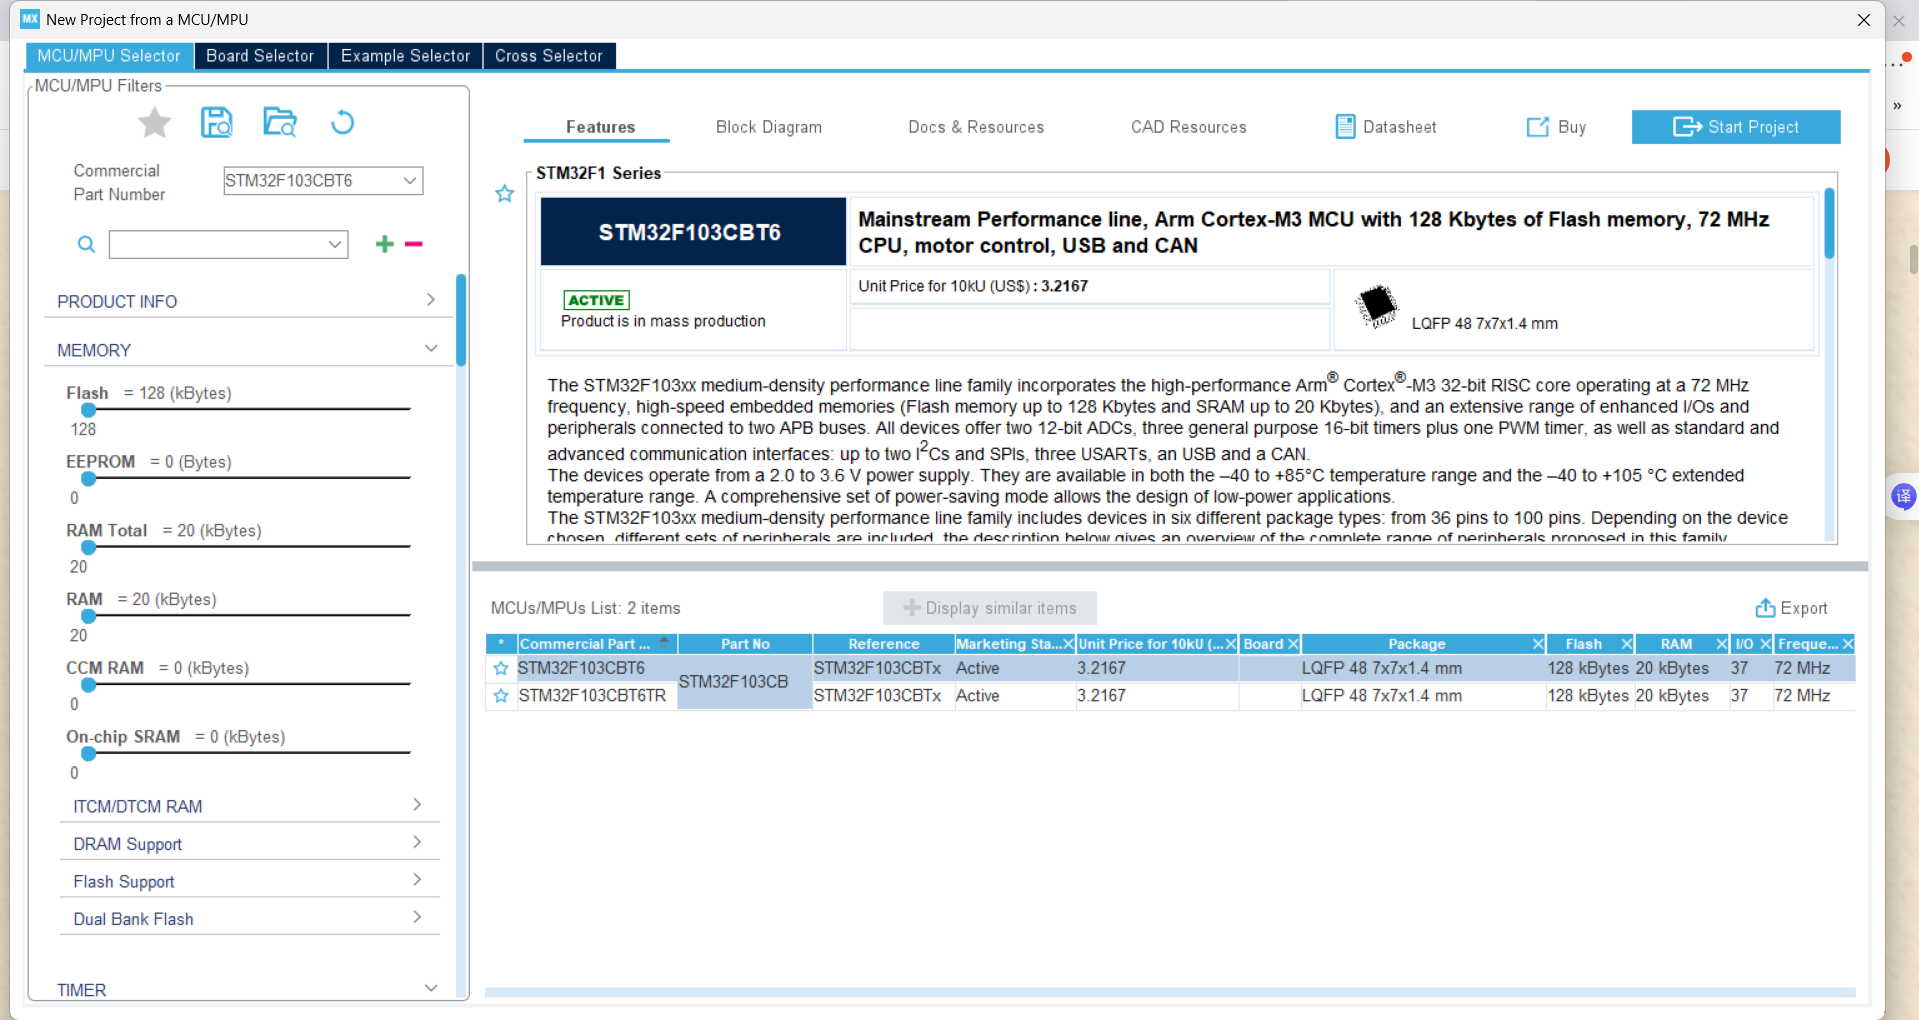
Task: Click the Buy button
Action: tap(1556, 127)
